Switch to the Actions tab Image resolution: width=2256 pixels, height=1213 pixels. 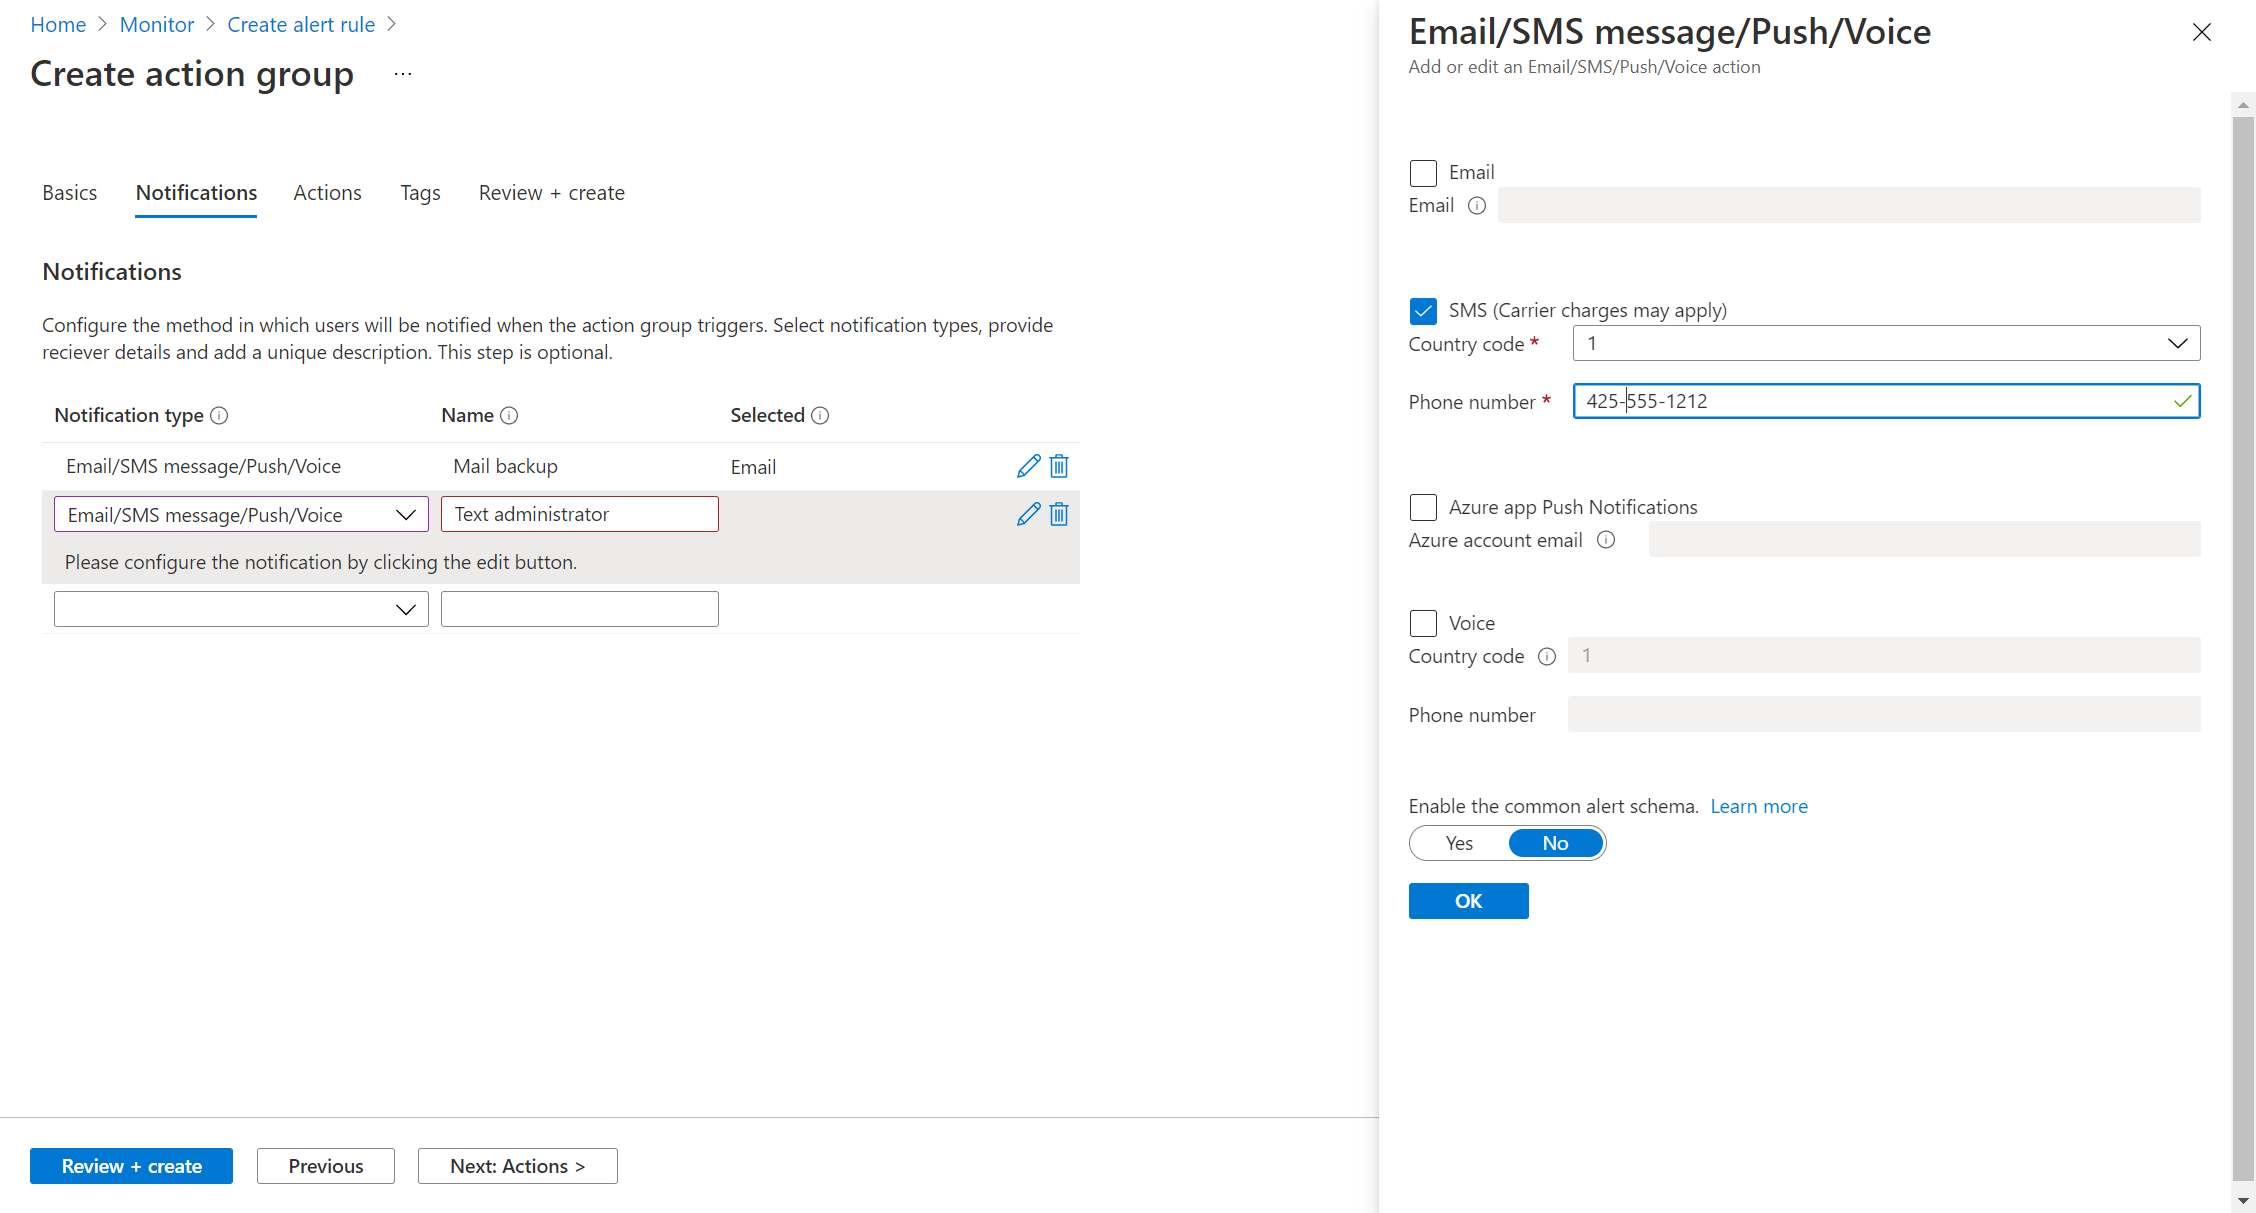(327, 193)
